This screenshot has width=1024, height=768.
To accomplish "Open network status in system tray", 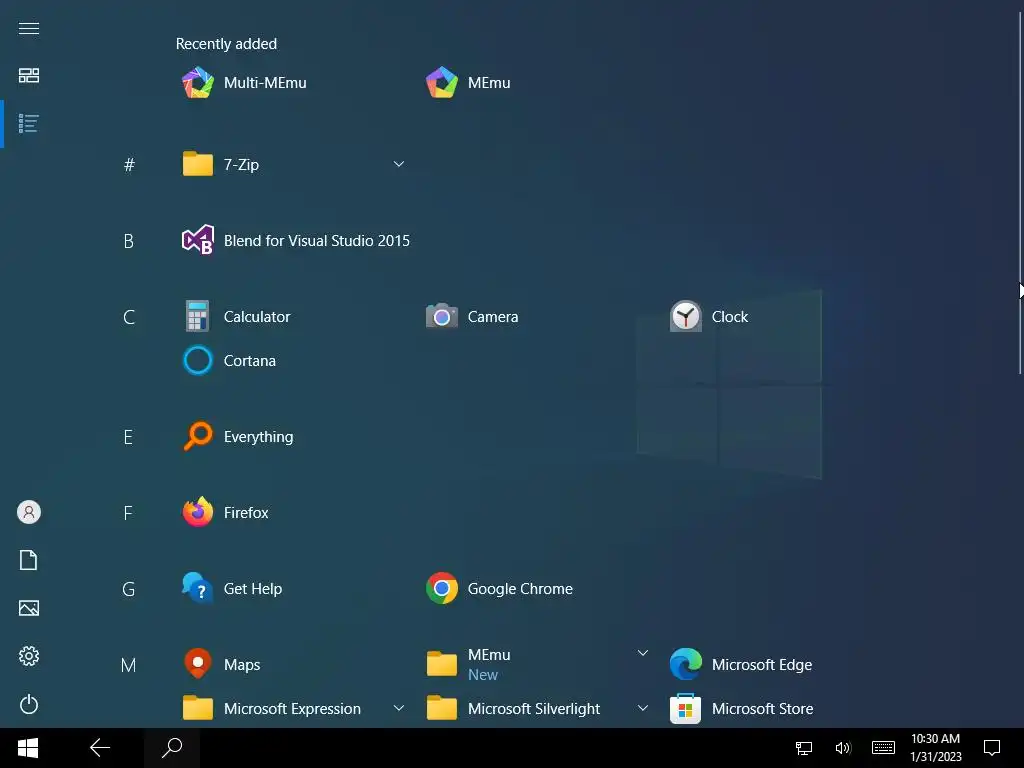I will [804, 748].
